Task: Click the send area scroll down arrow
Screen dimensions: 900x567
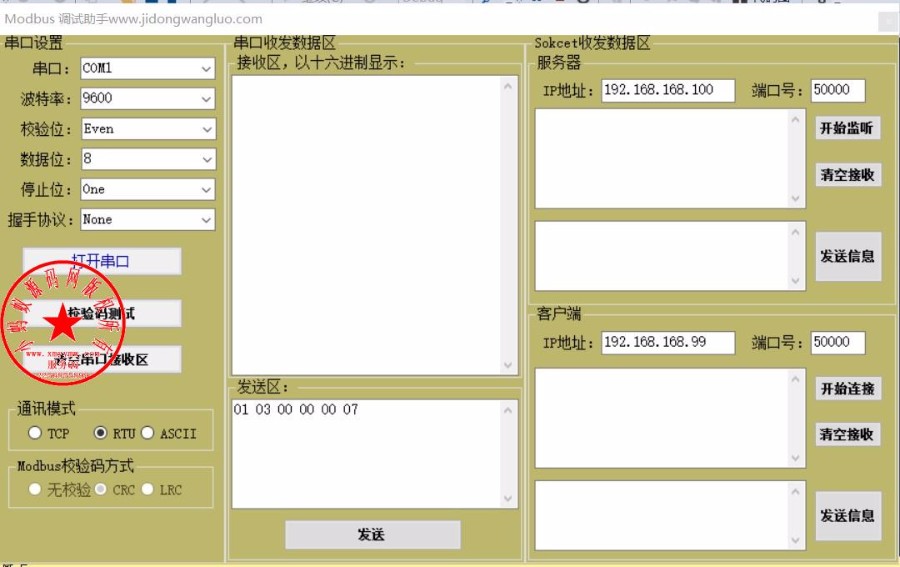Action: [507, 498]
